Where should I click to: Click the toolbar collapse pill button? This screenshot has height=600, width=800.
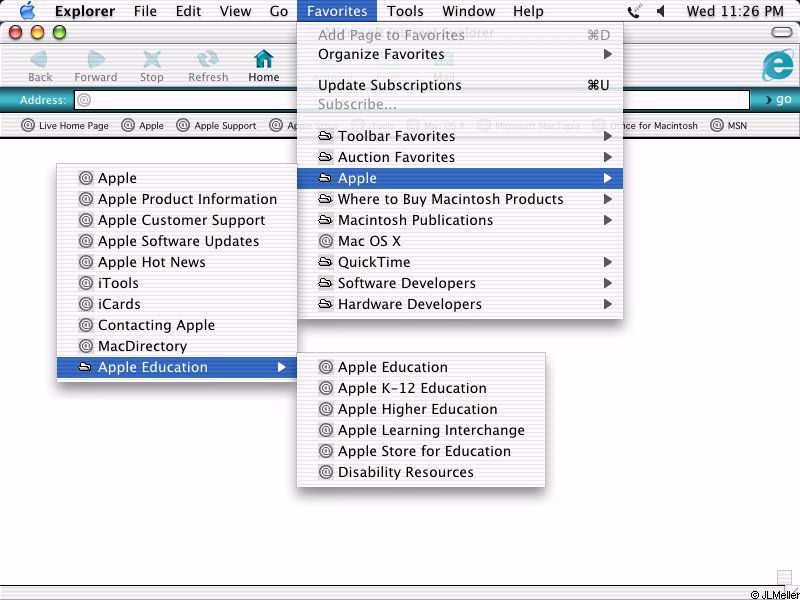click(782, 33)
